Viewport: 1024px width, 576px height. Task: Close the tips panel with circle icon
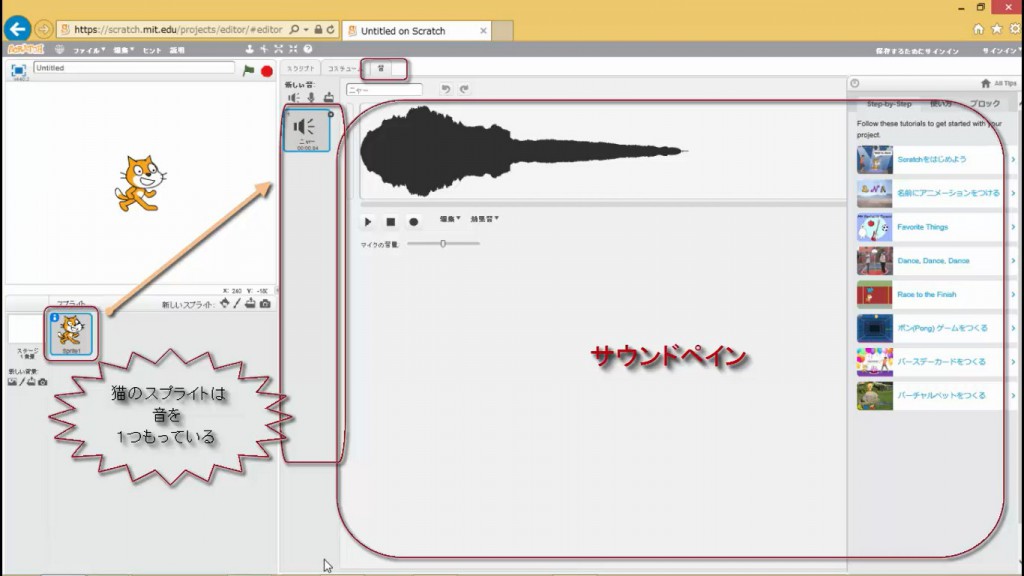(x=855, y=83)
